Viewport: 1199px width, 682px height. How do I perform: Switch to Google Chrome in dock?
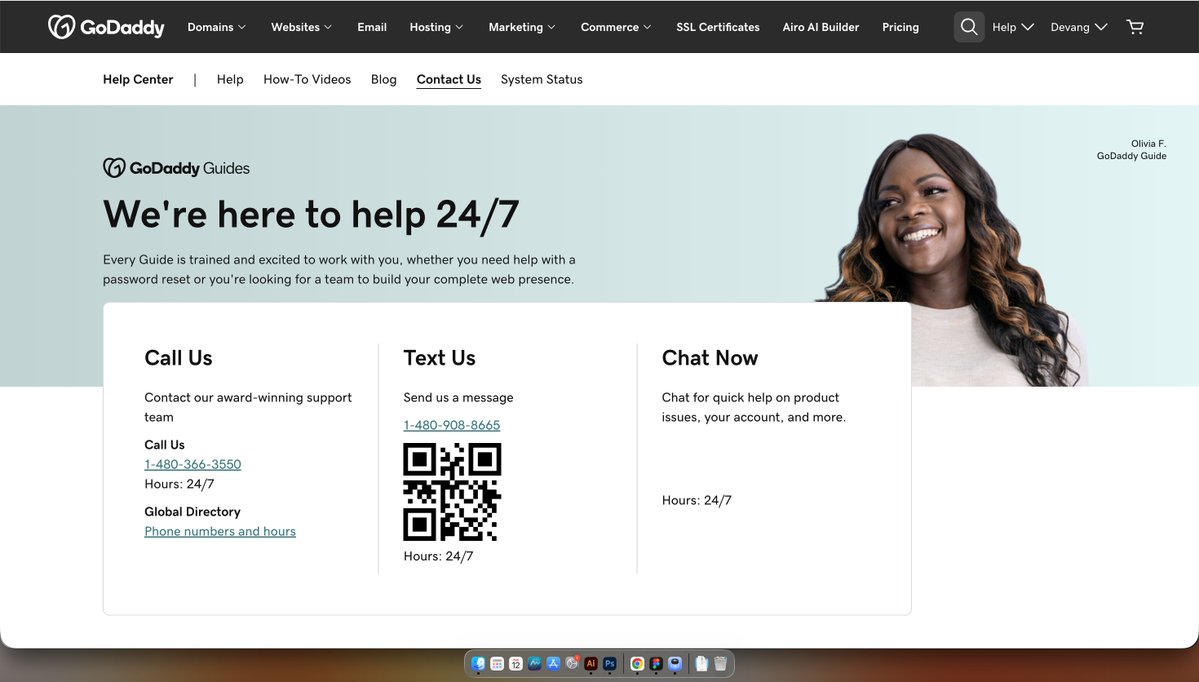(637, 664)
